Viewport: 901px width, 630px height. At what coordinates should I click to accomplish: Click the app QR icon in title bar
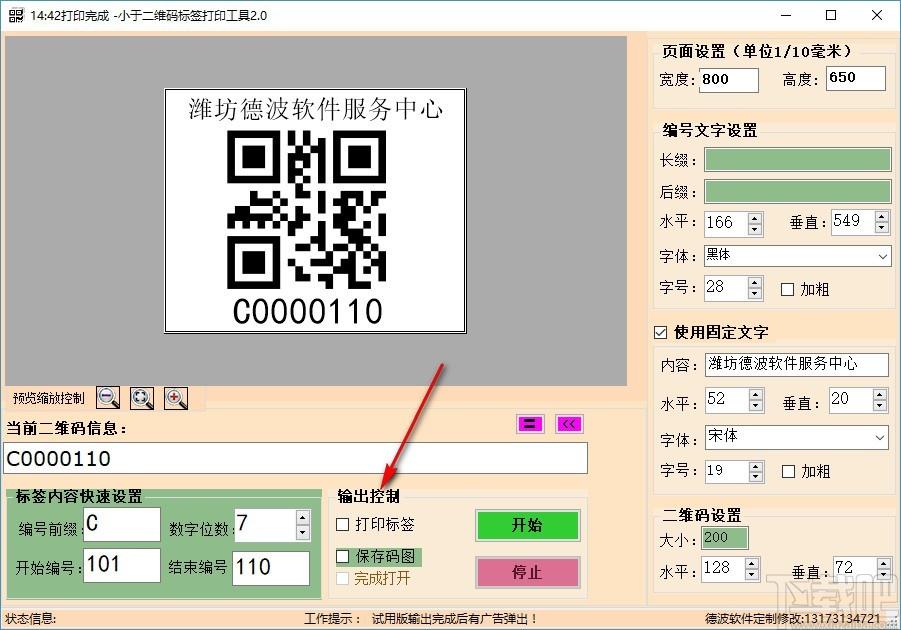[16, 16]
